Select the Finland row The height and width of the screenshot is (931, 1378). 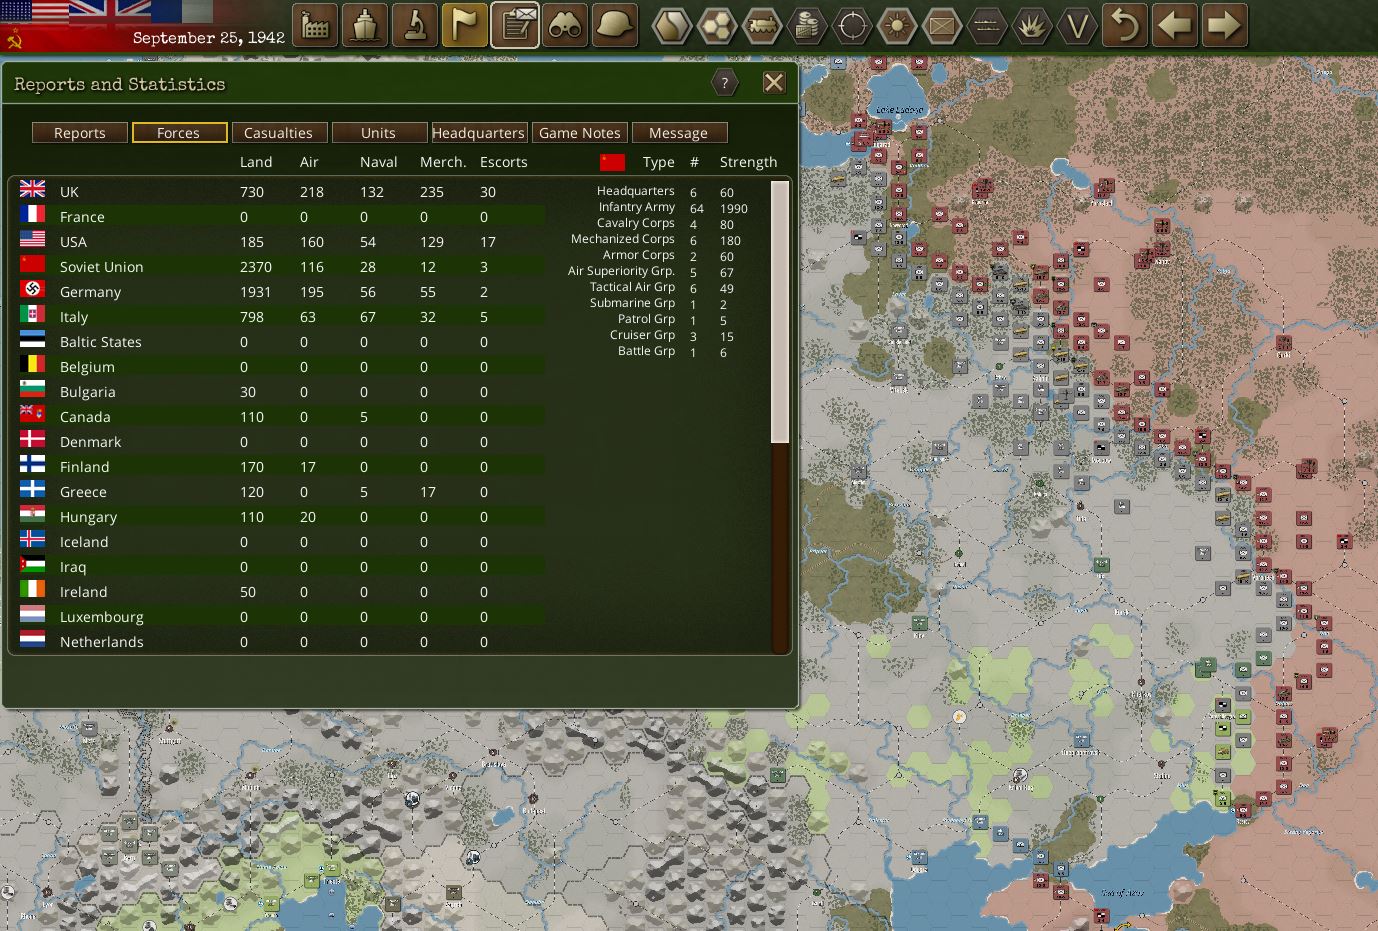click(282, 467)
